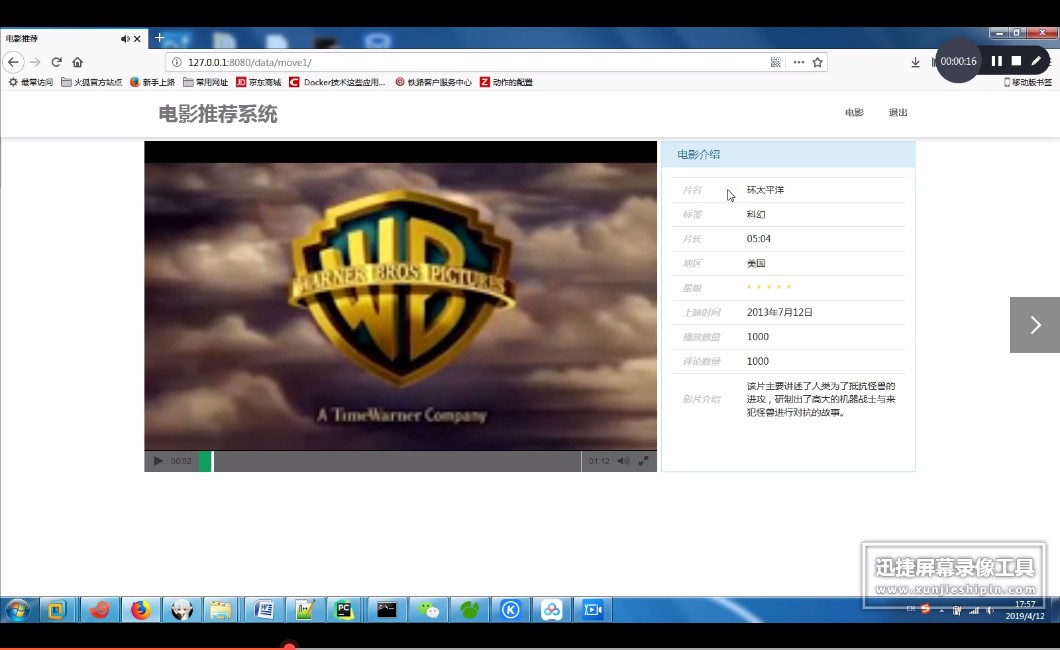Select the release date 2013年7月12日
The image size is (1060, 650).
point(779,312)
